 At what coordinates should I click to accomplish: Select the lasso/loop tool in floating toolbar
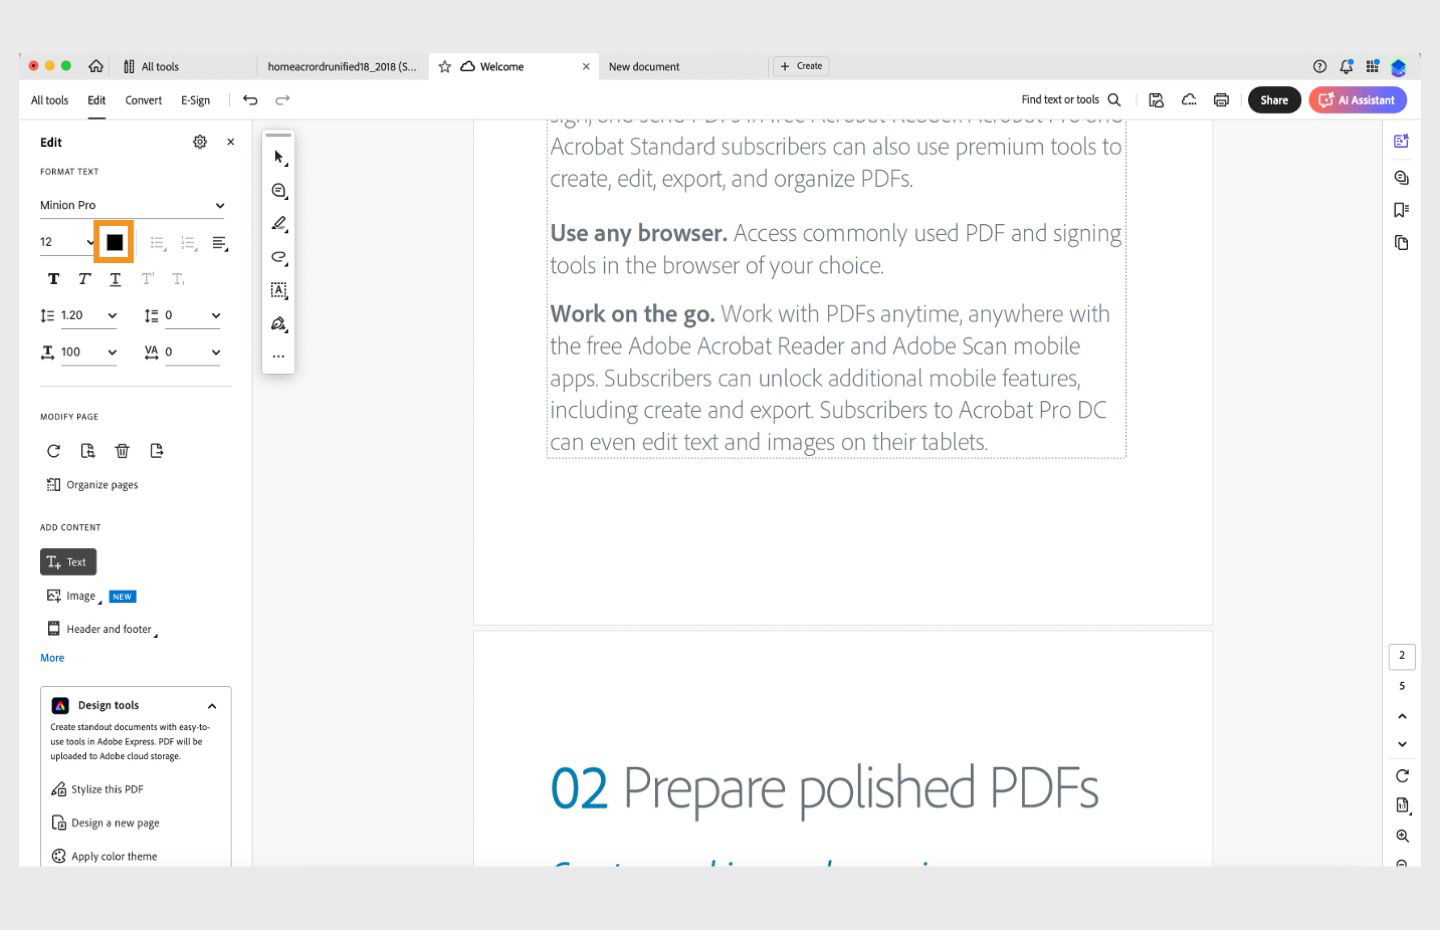point(279,257)
